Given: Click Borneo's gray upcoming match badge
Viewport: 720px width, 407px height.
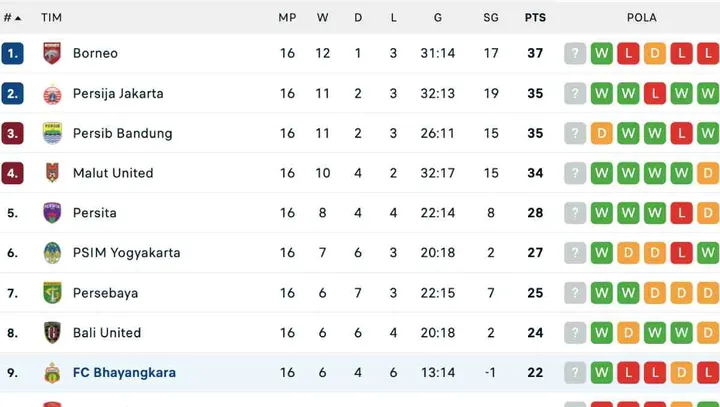Looking at the screenshot, I should 575,53.
